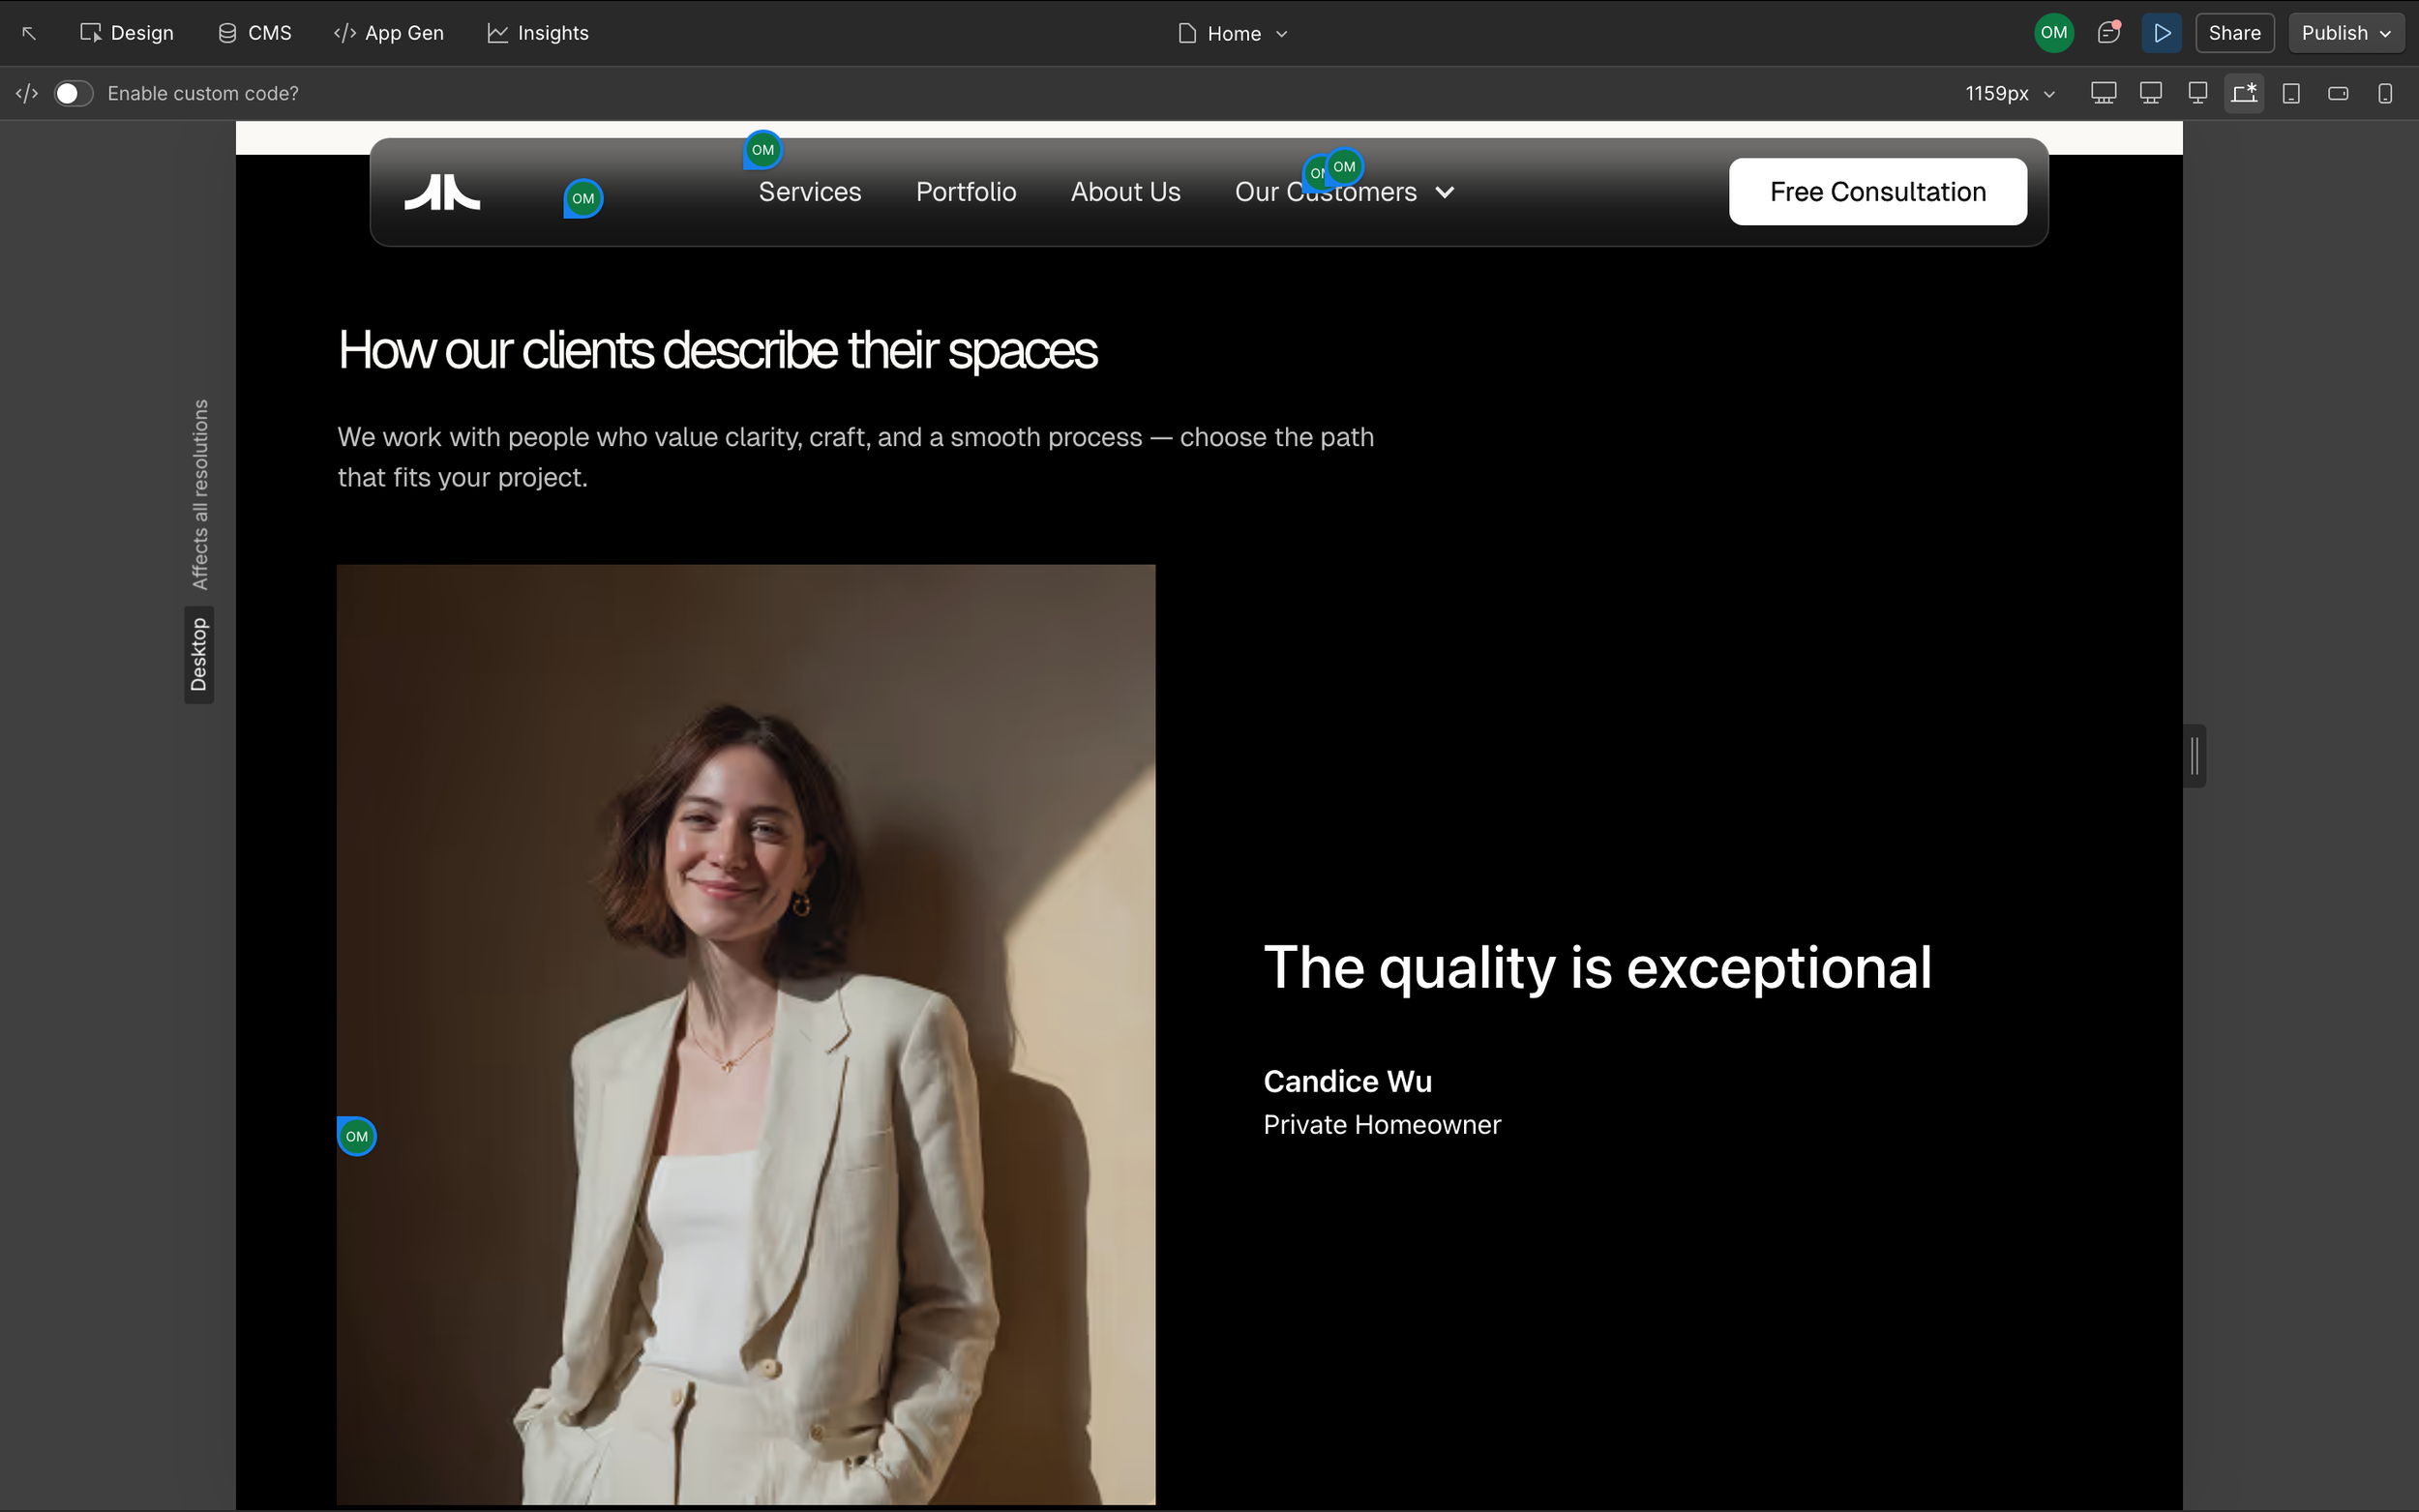The height and width of the screenshot is (1512, 2419).
Task: Click the blue Preview play button
Action: tap(2161, 33)
